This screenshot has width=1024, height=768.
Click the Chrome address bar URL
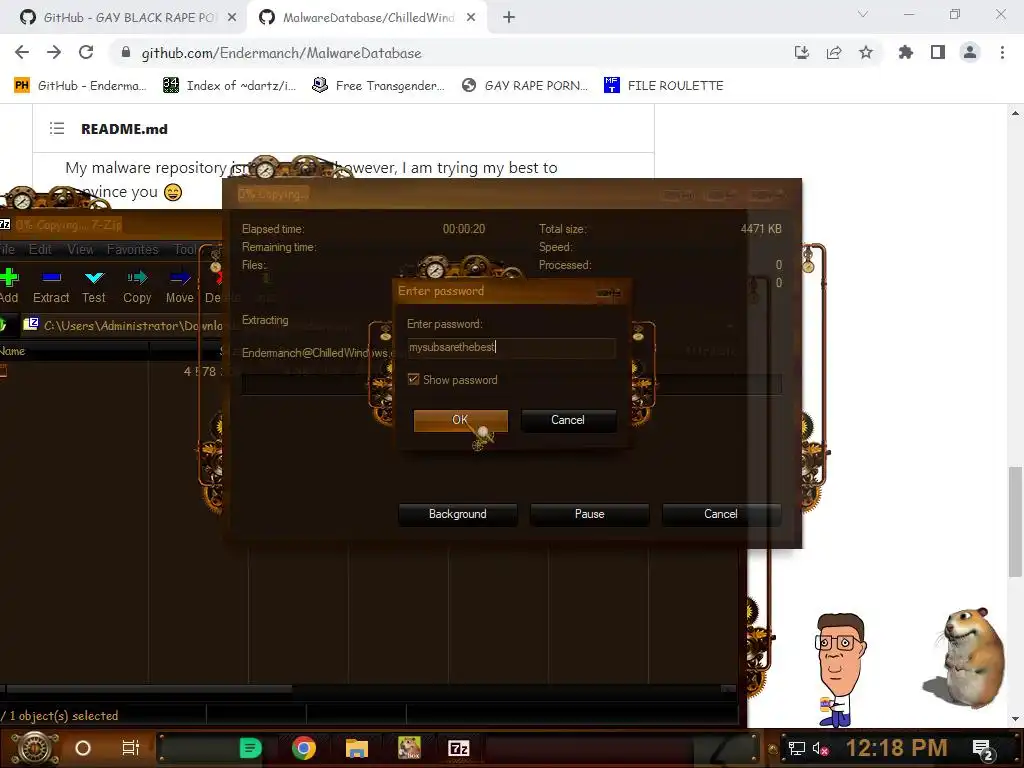pyautogui.click(x=281, y=53)
